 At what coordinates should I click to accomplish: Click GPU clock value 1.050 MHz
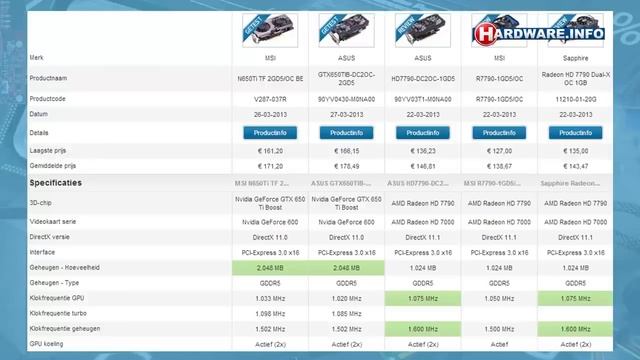click(x=499, y=299)
